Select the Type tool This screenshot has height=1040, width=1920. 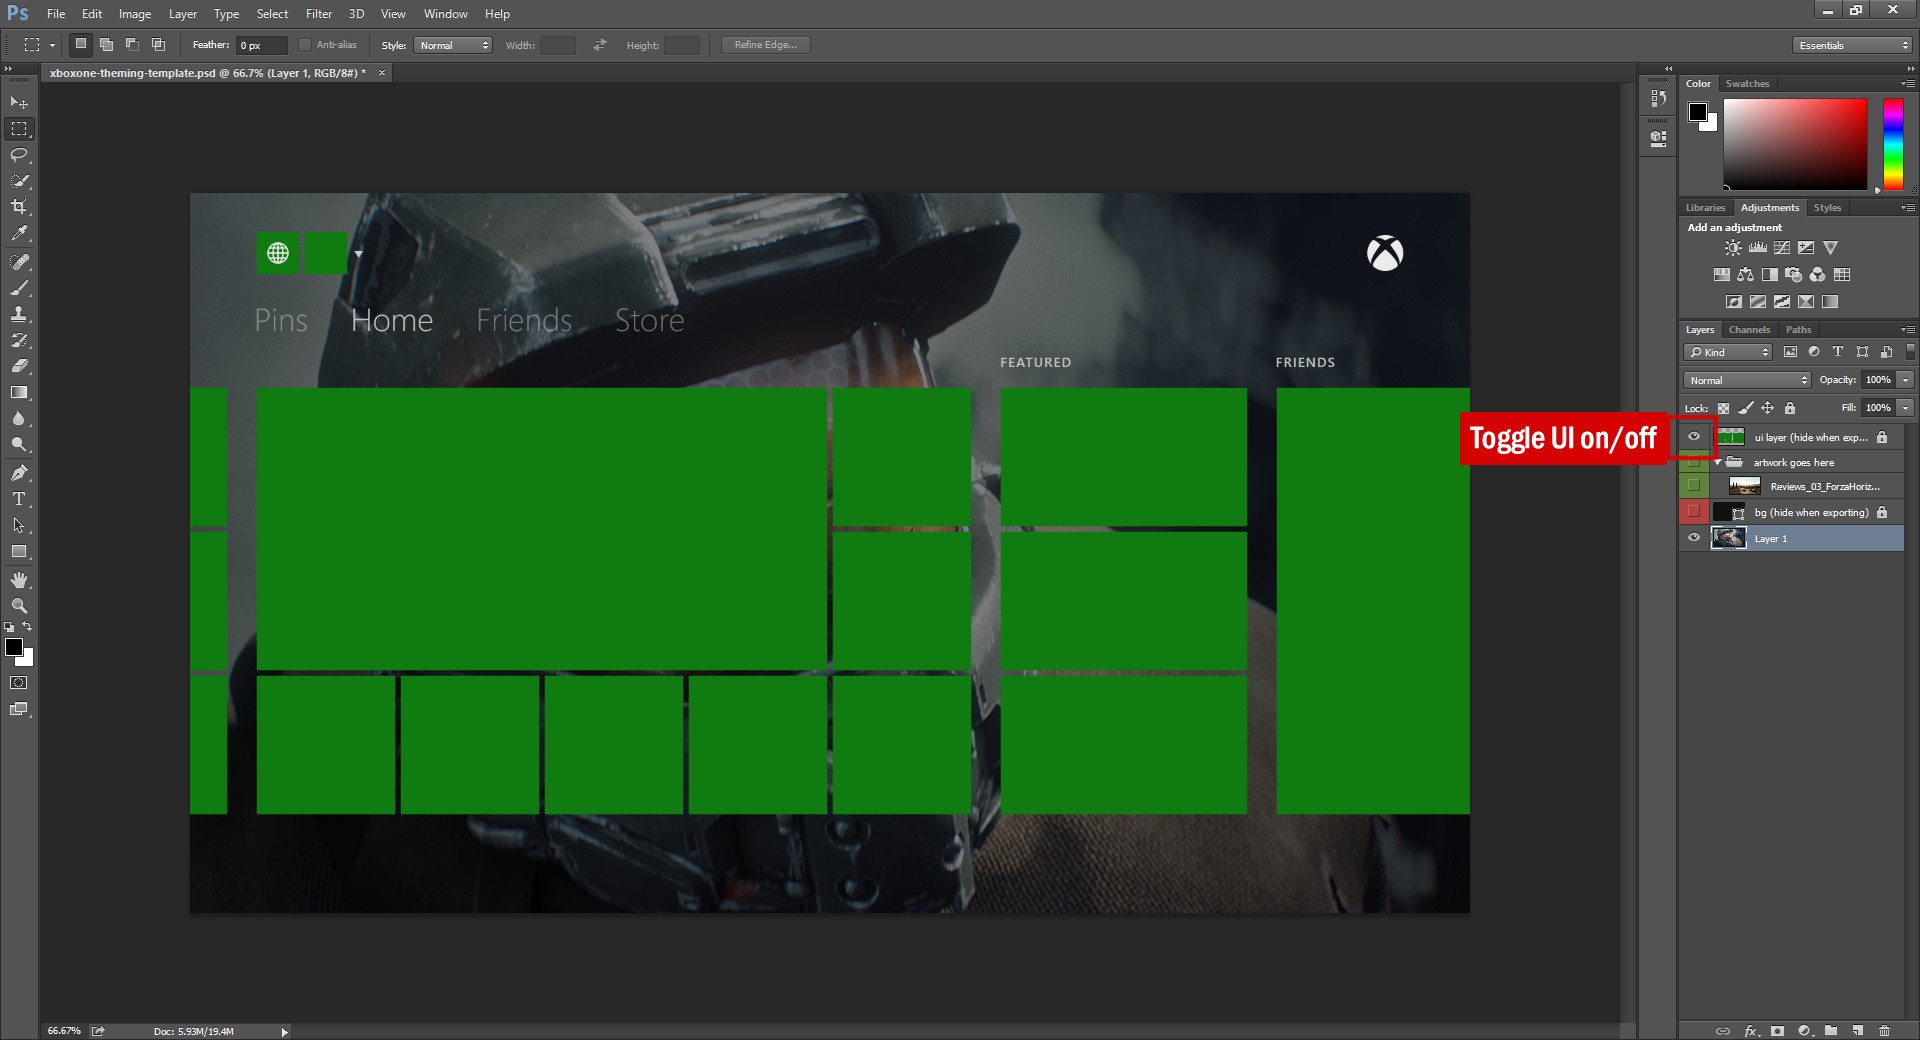pos(18,498)
